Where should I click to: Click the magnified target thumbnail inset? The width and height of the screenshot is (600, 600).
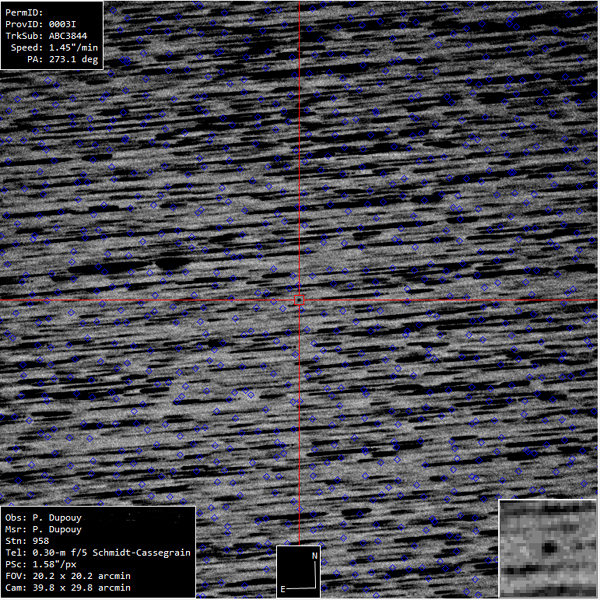tap(549, 549)
